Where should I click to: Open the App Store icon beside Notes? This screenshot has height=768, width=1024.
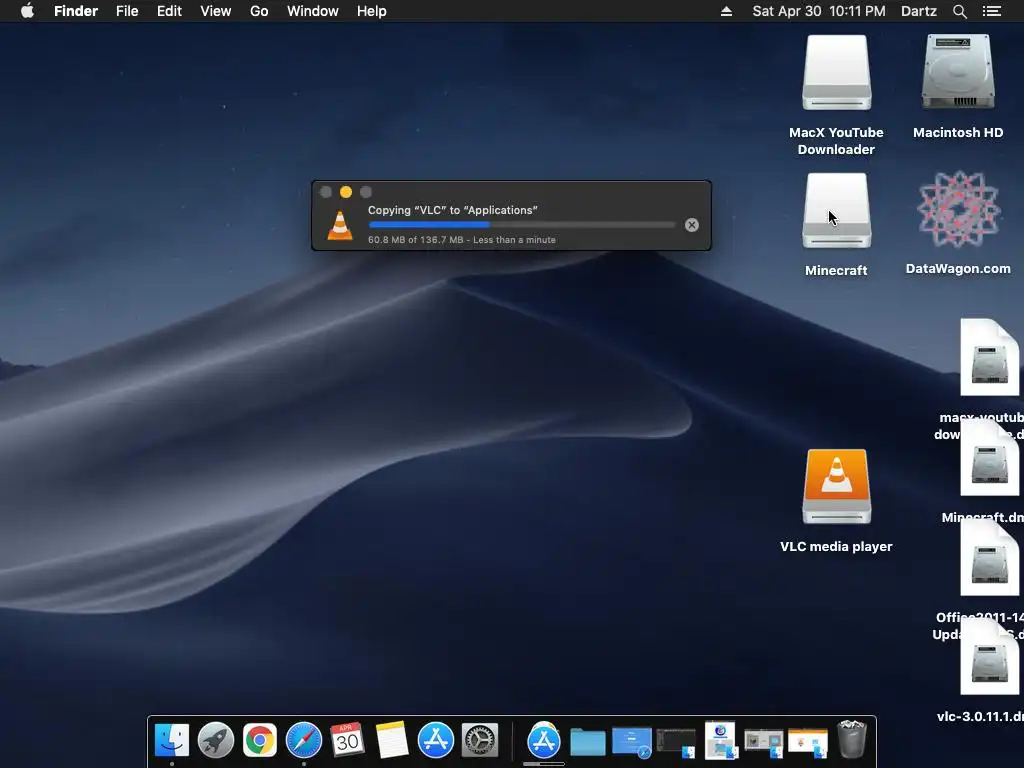[436, 740]
